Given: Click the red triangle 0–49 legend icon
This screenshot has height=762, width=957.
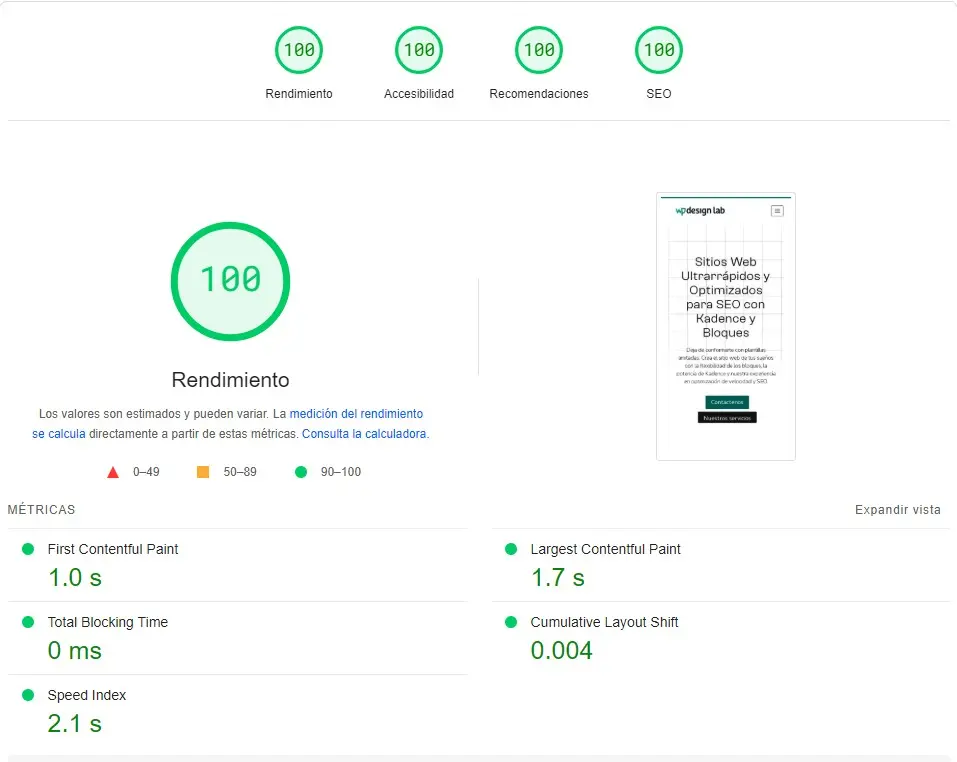Looking at the screenshot, I should click(x=113, y=472).
